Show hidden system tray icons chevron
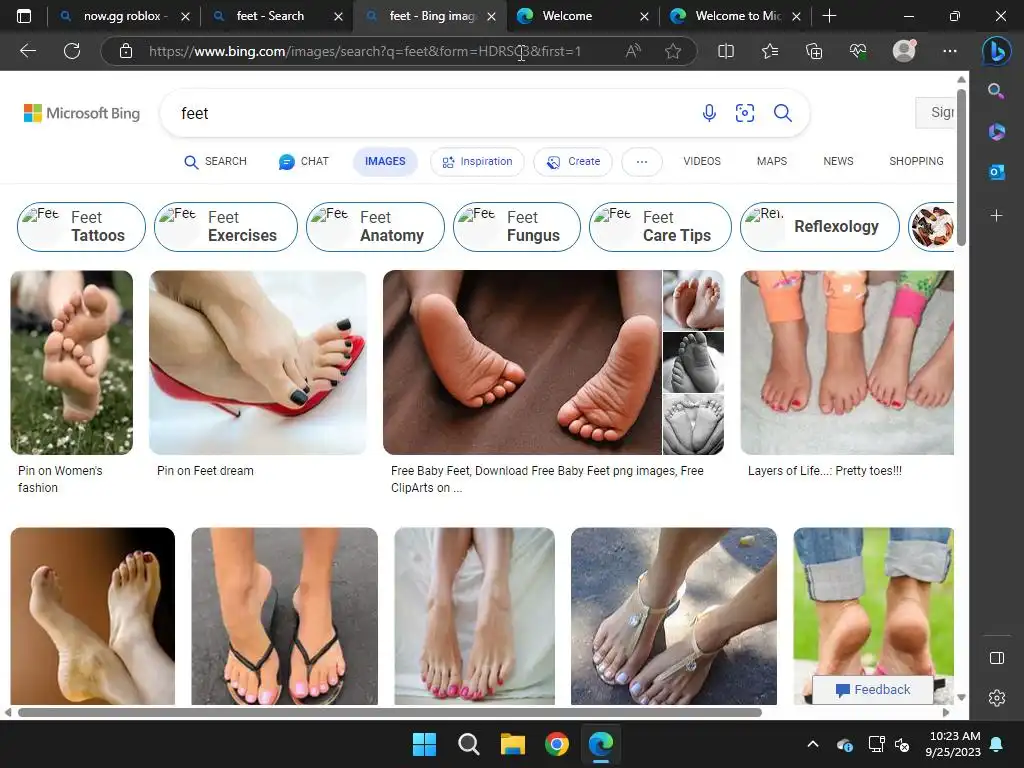 click(813, 744)
